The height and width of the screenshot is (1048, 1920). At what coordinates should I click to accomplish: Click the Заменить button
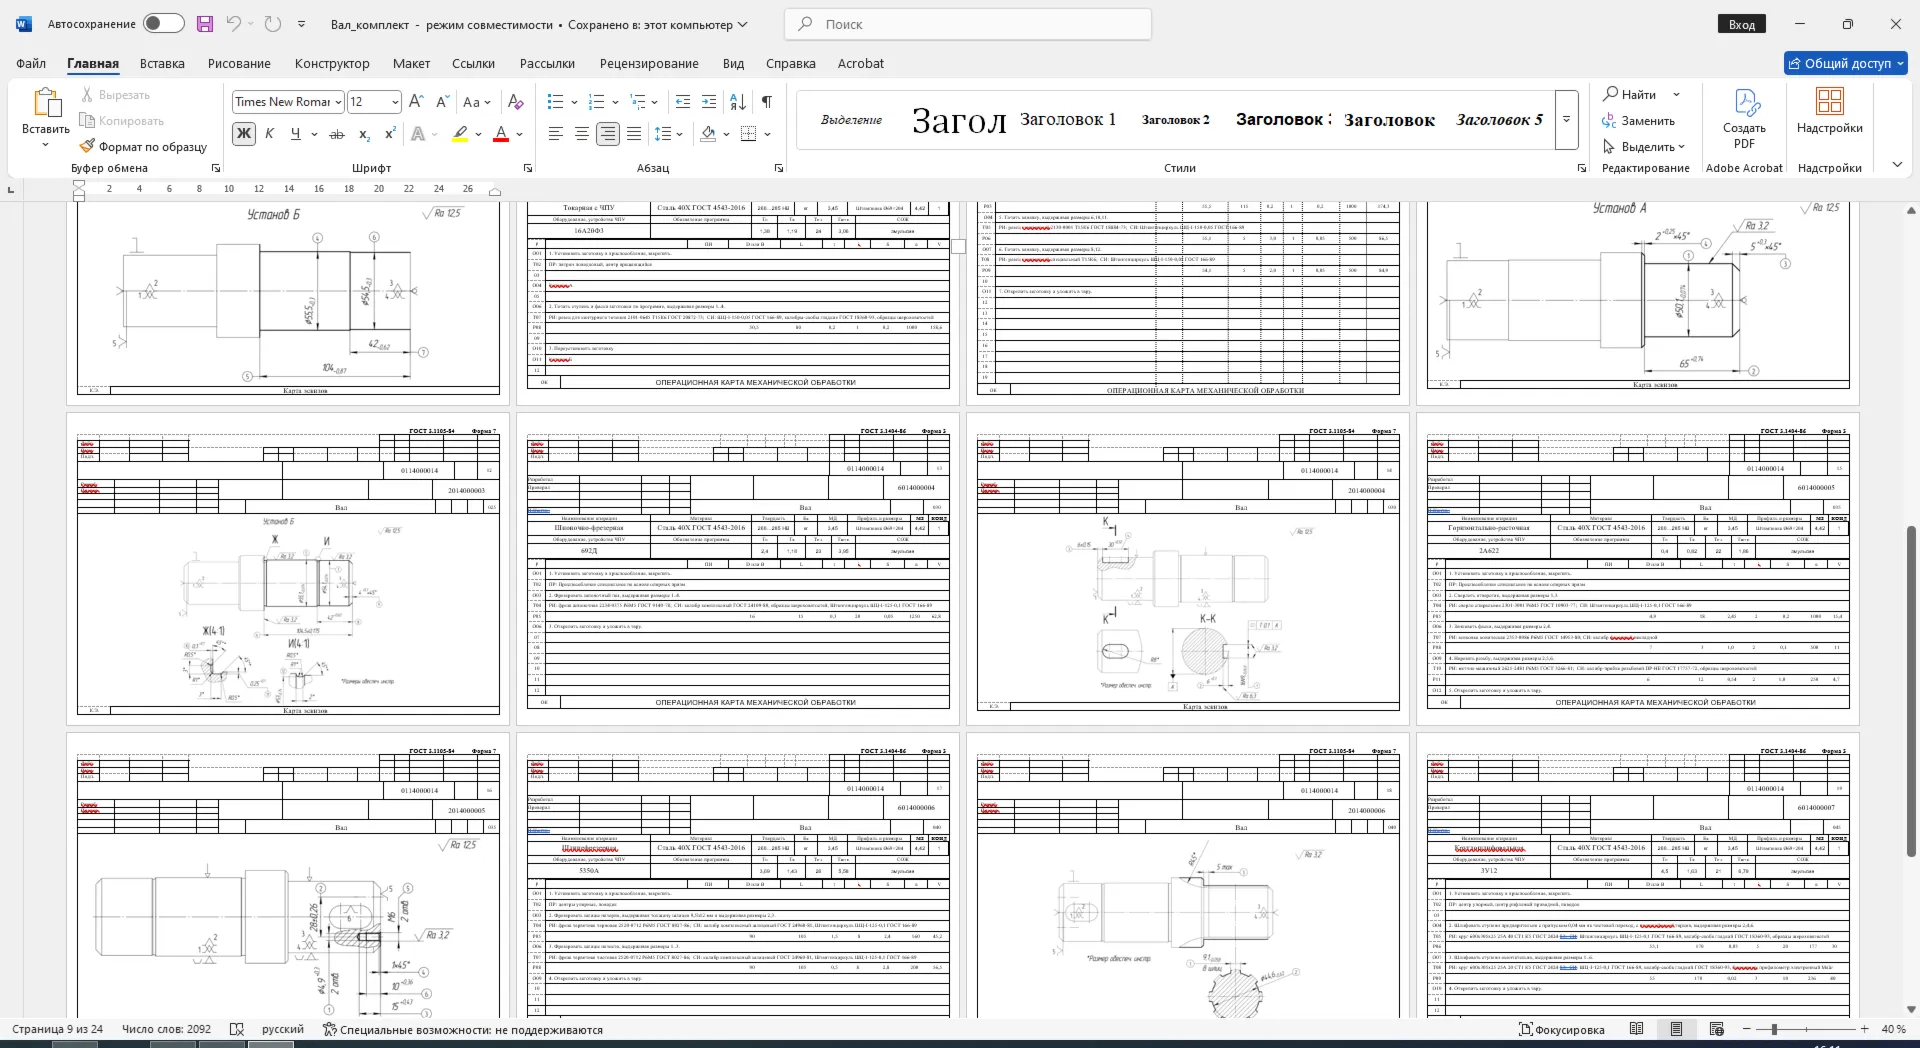[x=1638, y=121]
